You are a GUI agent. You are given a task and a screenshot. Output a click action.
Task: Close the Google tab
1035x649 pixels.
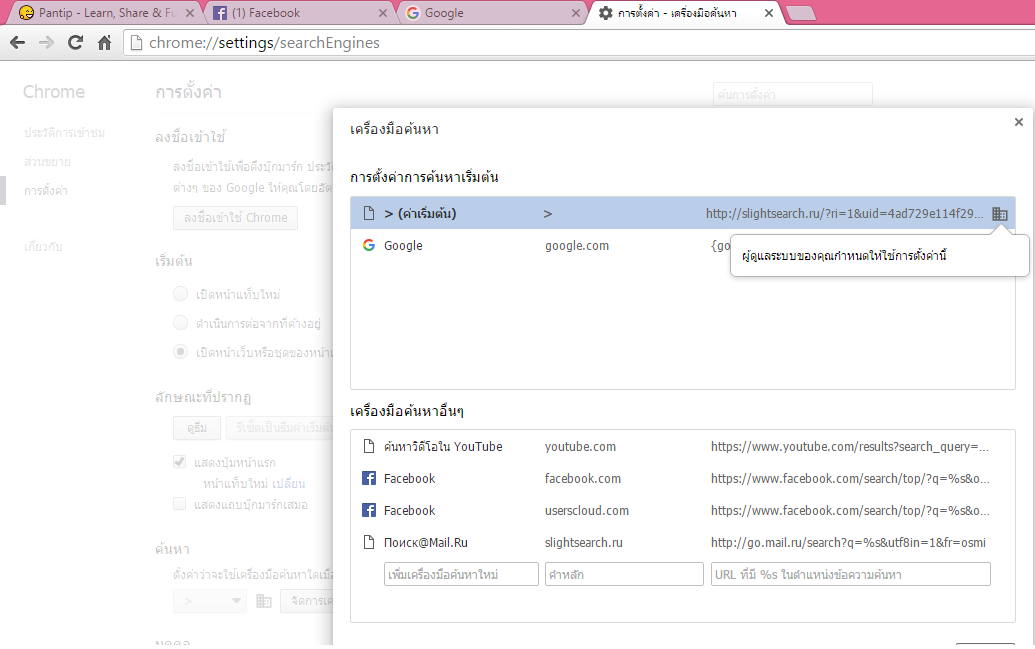[x=576, y=13]
